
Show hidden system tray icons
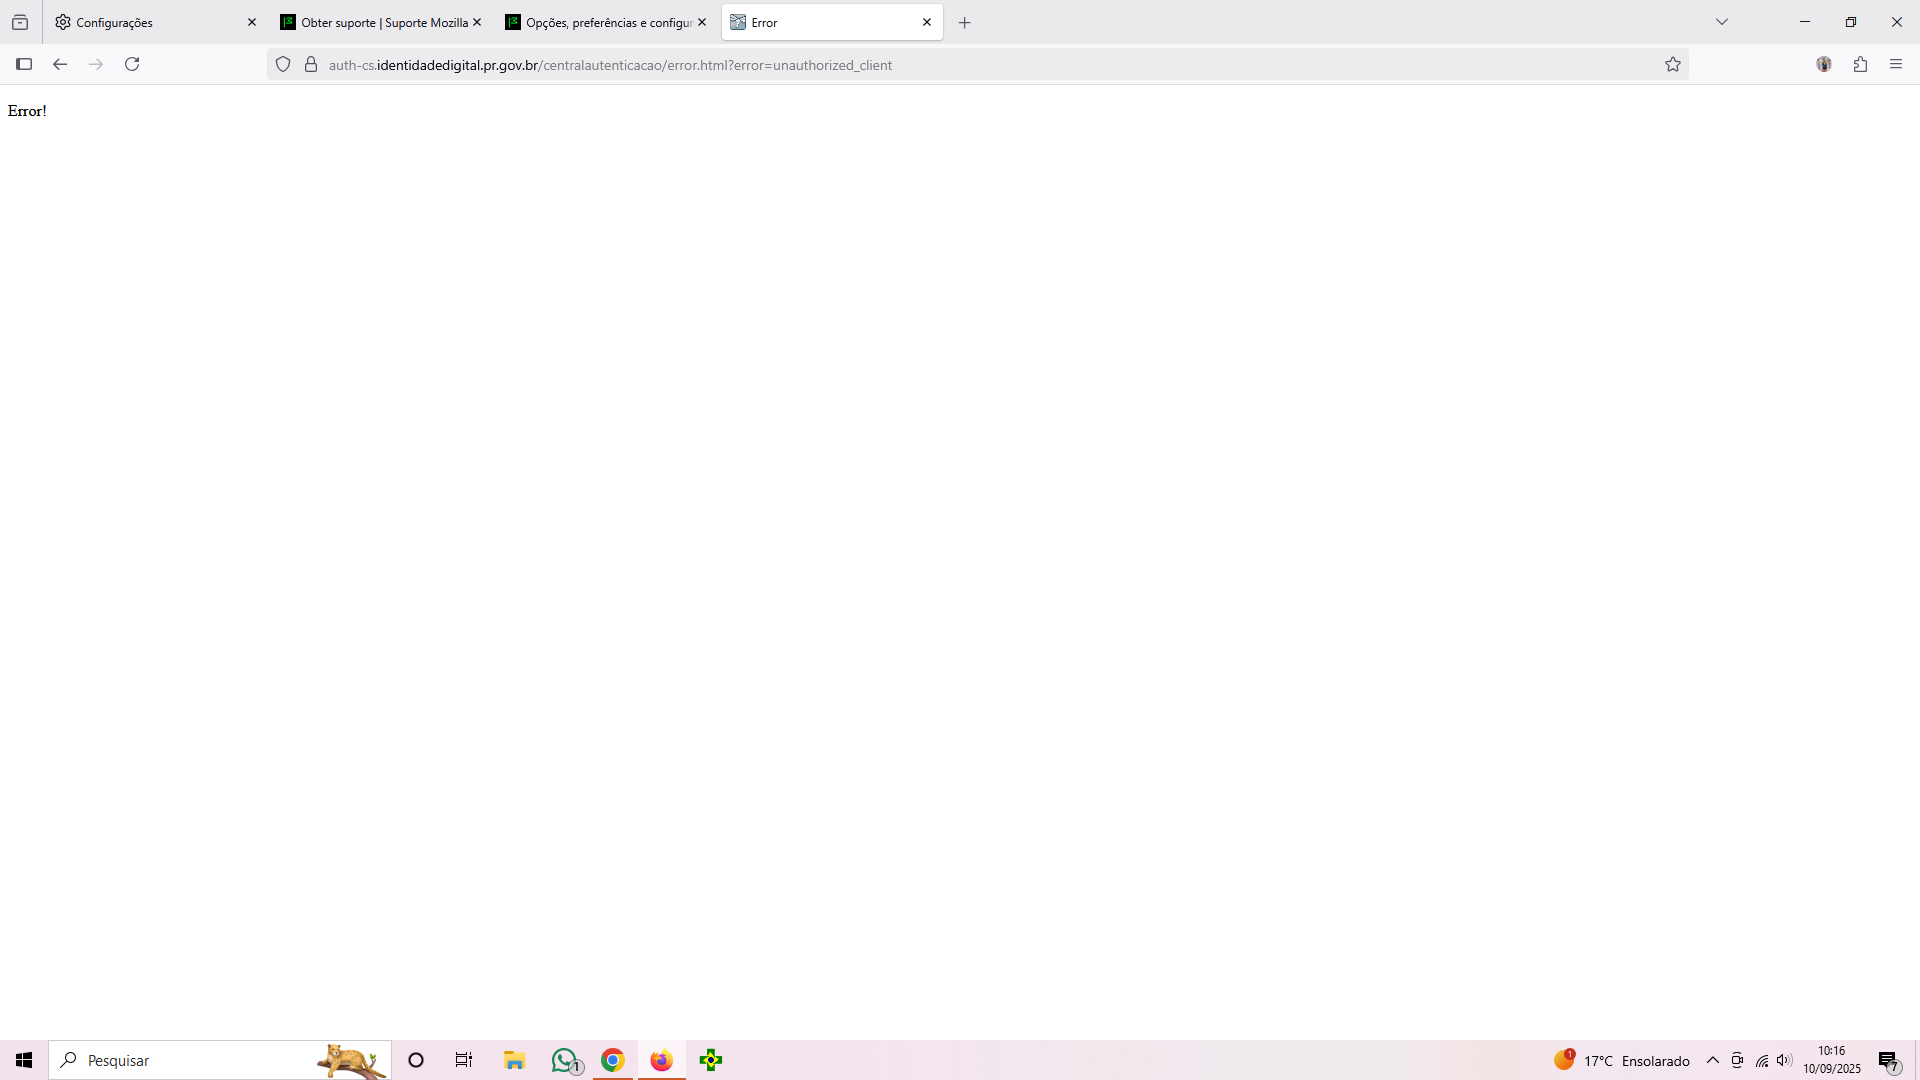pyautogui.click(x=1713, y=1060)
